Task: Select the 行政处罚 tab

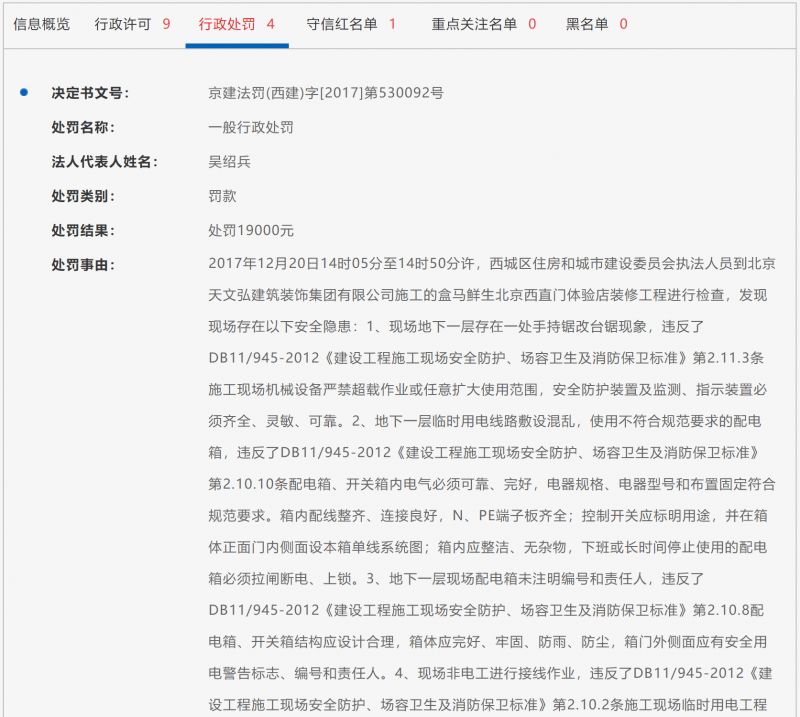Action: [237, 24]
